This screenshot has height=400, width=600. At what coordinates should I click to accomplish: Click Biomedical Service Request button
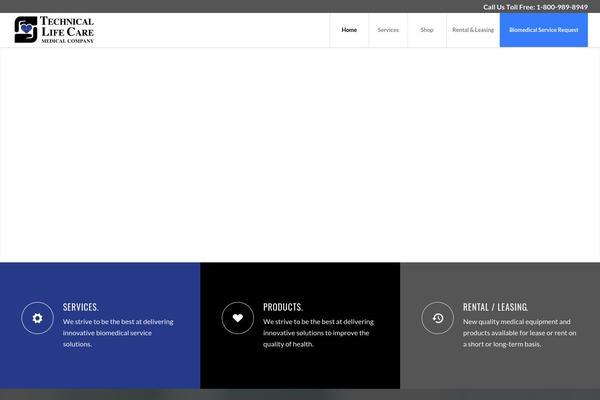[x=544, y=30]
